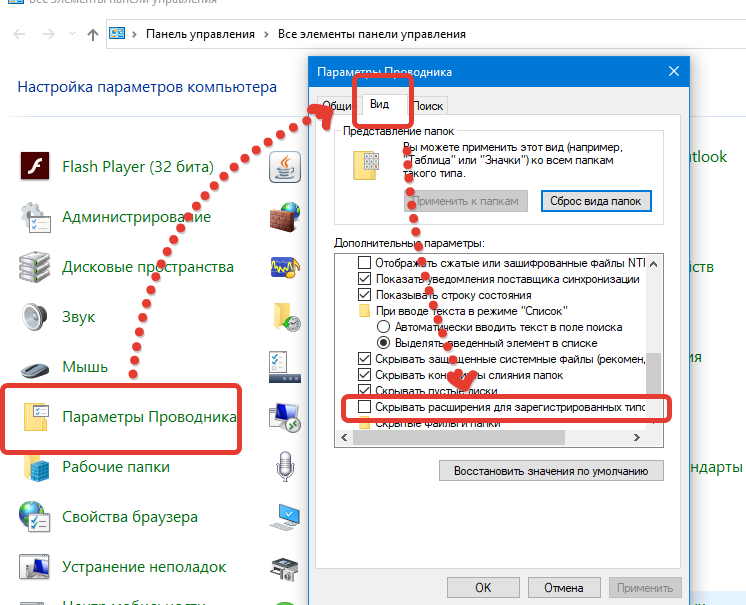Open recent locations dropdown arrow
Image resolution: width=746 pixels, height=605 pixels.
pos(72,33)
